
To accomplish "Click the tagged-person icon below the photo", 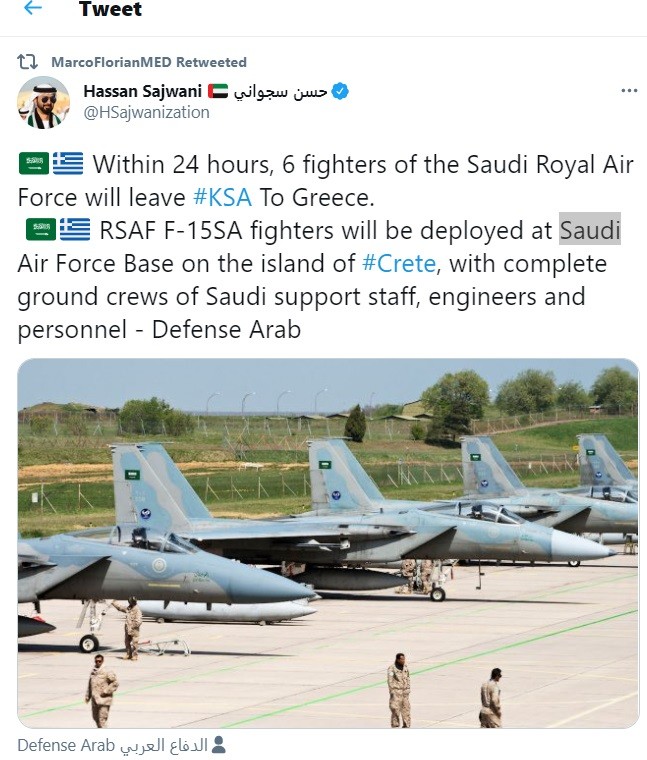I will point(219,745).
